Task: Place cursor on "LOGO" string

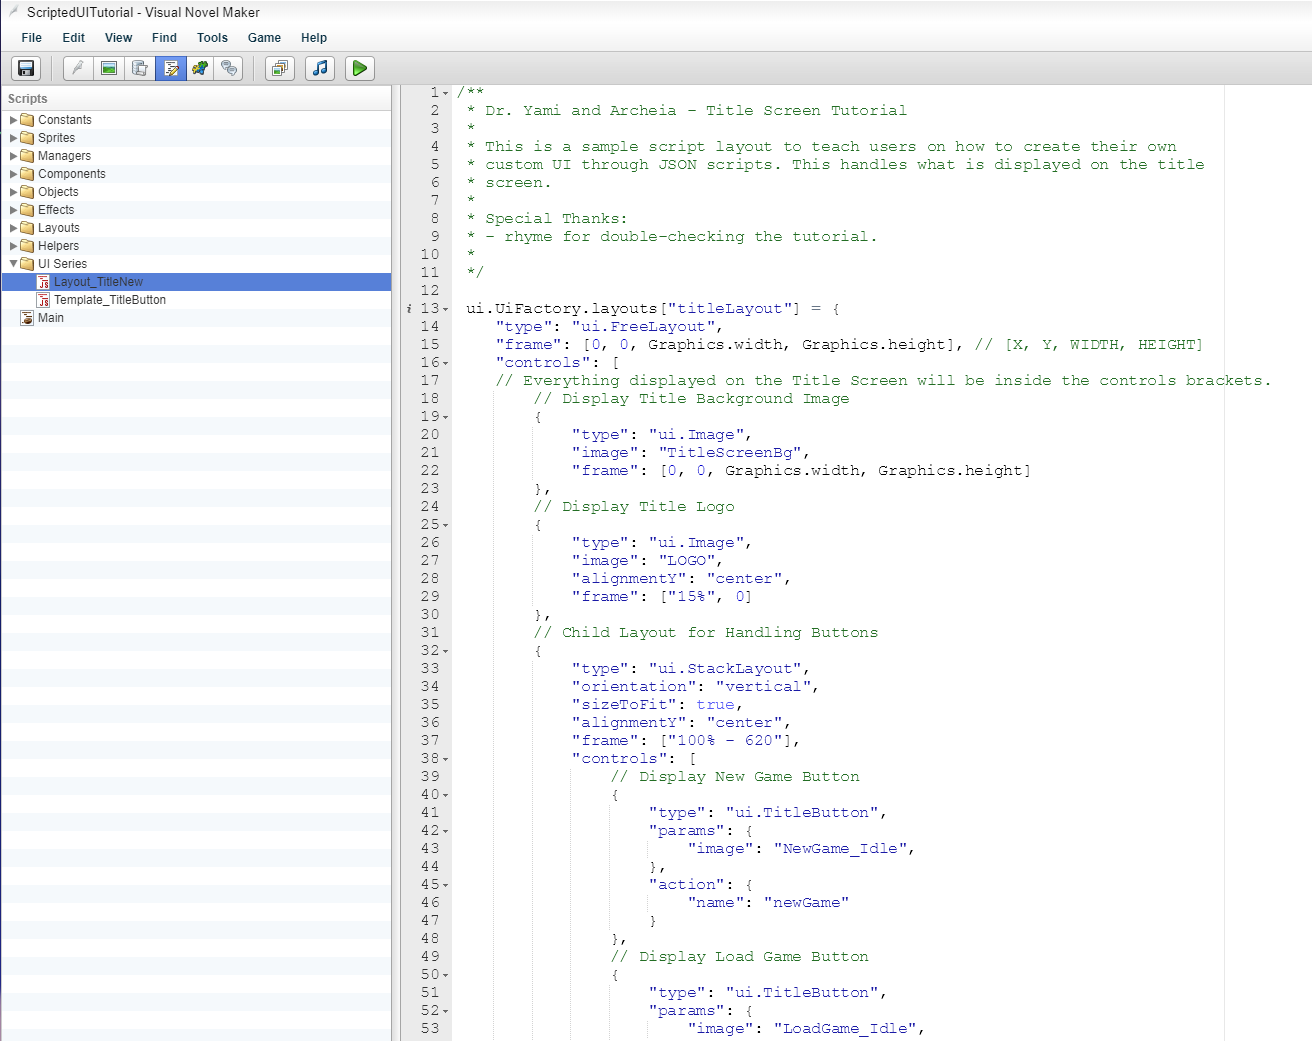Action: pos(687,561)
